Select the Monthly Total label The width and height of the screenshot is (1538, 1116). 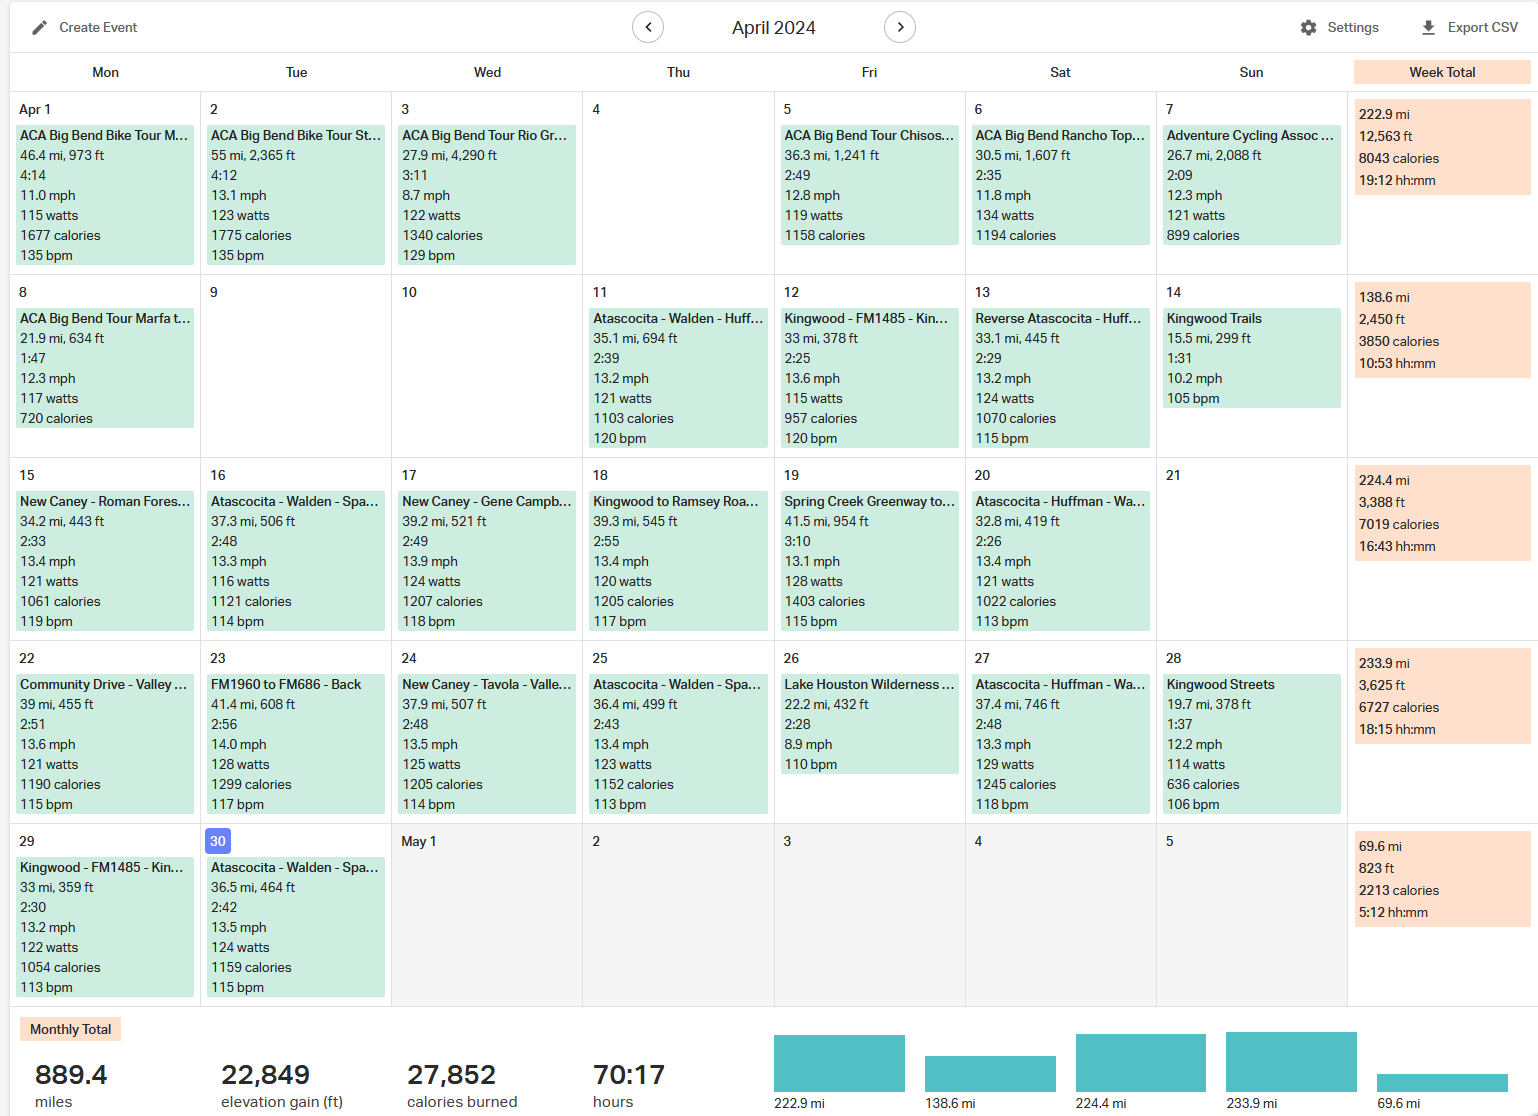pos(70,1029)
